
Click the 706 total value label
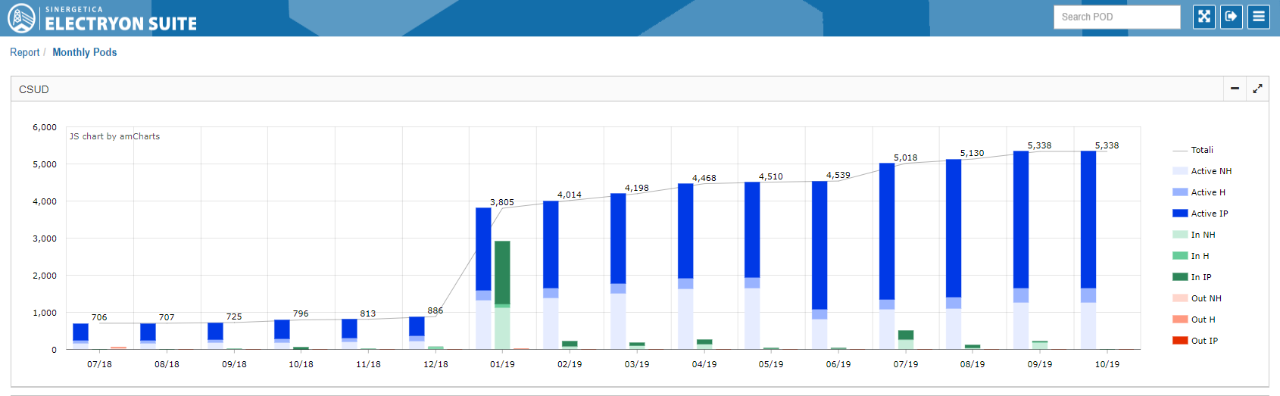pyautogui.click(x=99, y=317)
